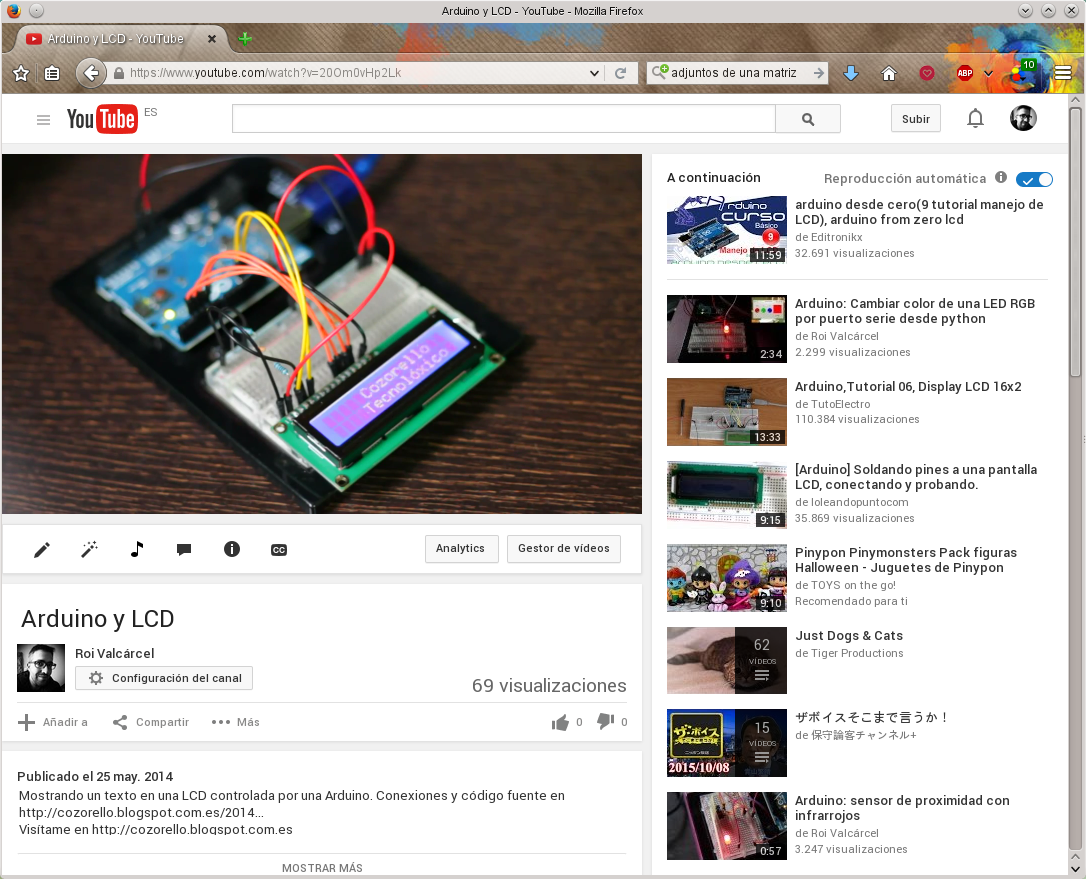Open the sensor de proximidad video title
Viewport: 1086px width, 879px height.
coord(902,808)
